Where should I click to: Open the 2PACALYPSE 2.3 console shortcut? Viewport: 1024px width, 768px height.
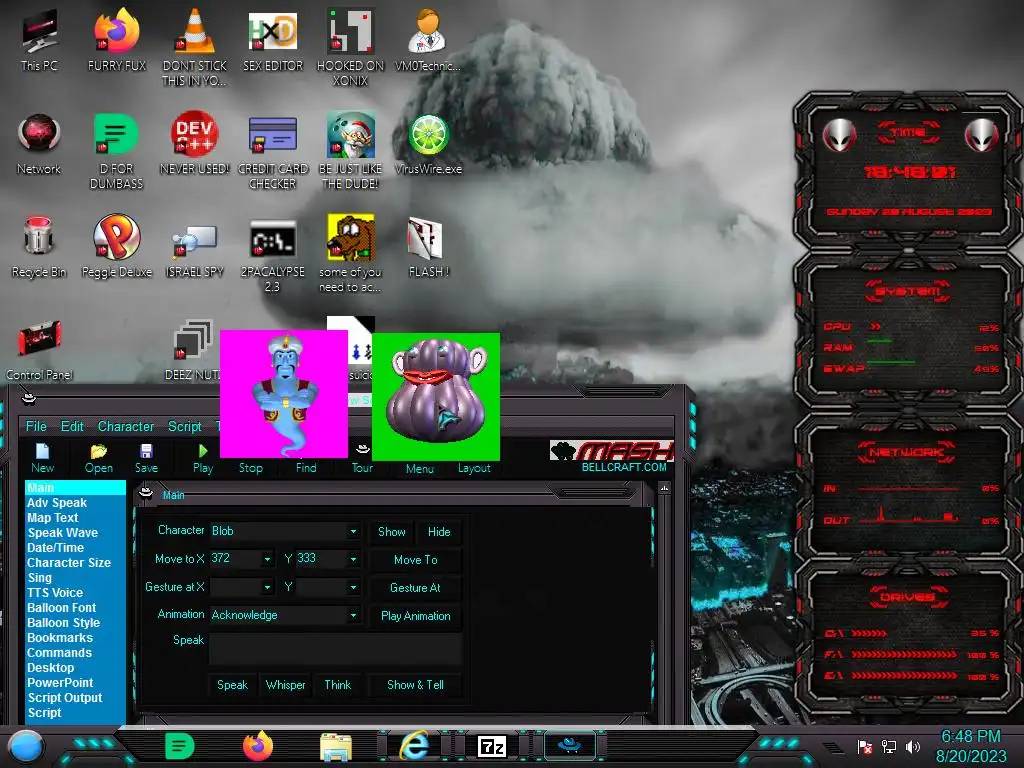[273, 255]
